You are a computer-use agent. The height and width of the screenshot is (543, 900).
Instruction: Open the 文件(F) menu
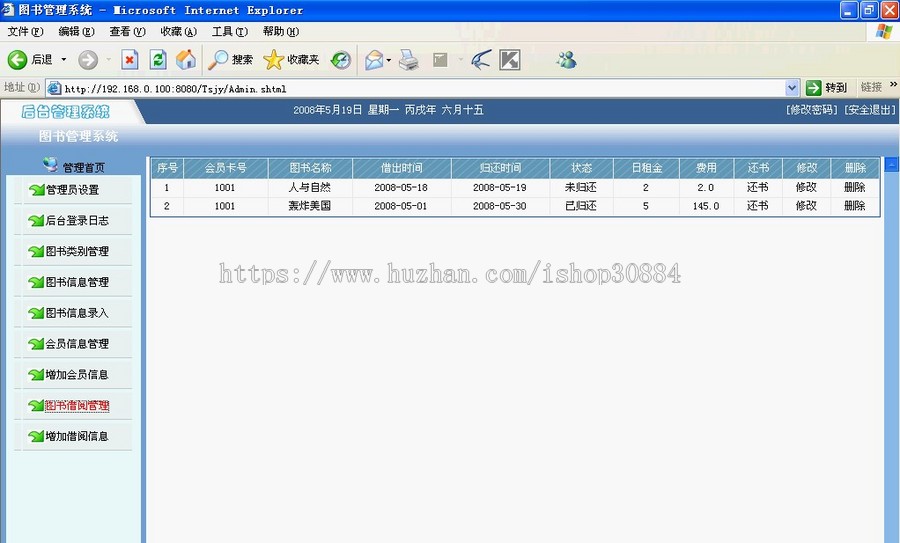(x=25, y=32)
